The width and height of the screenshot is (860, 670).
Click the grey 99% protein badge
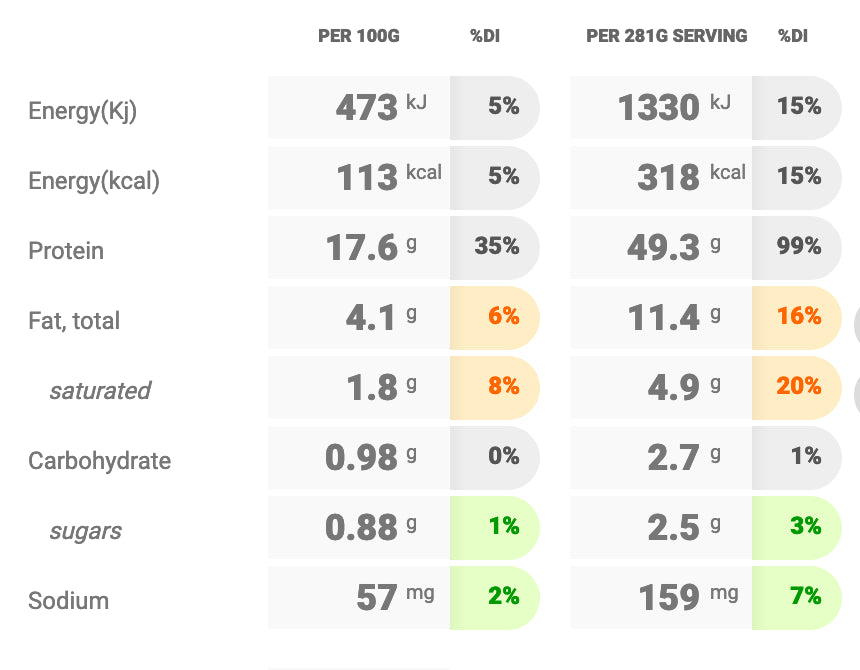point(797,247)
